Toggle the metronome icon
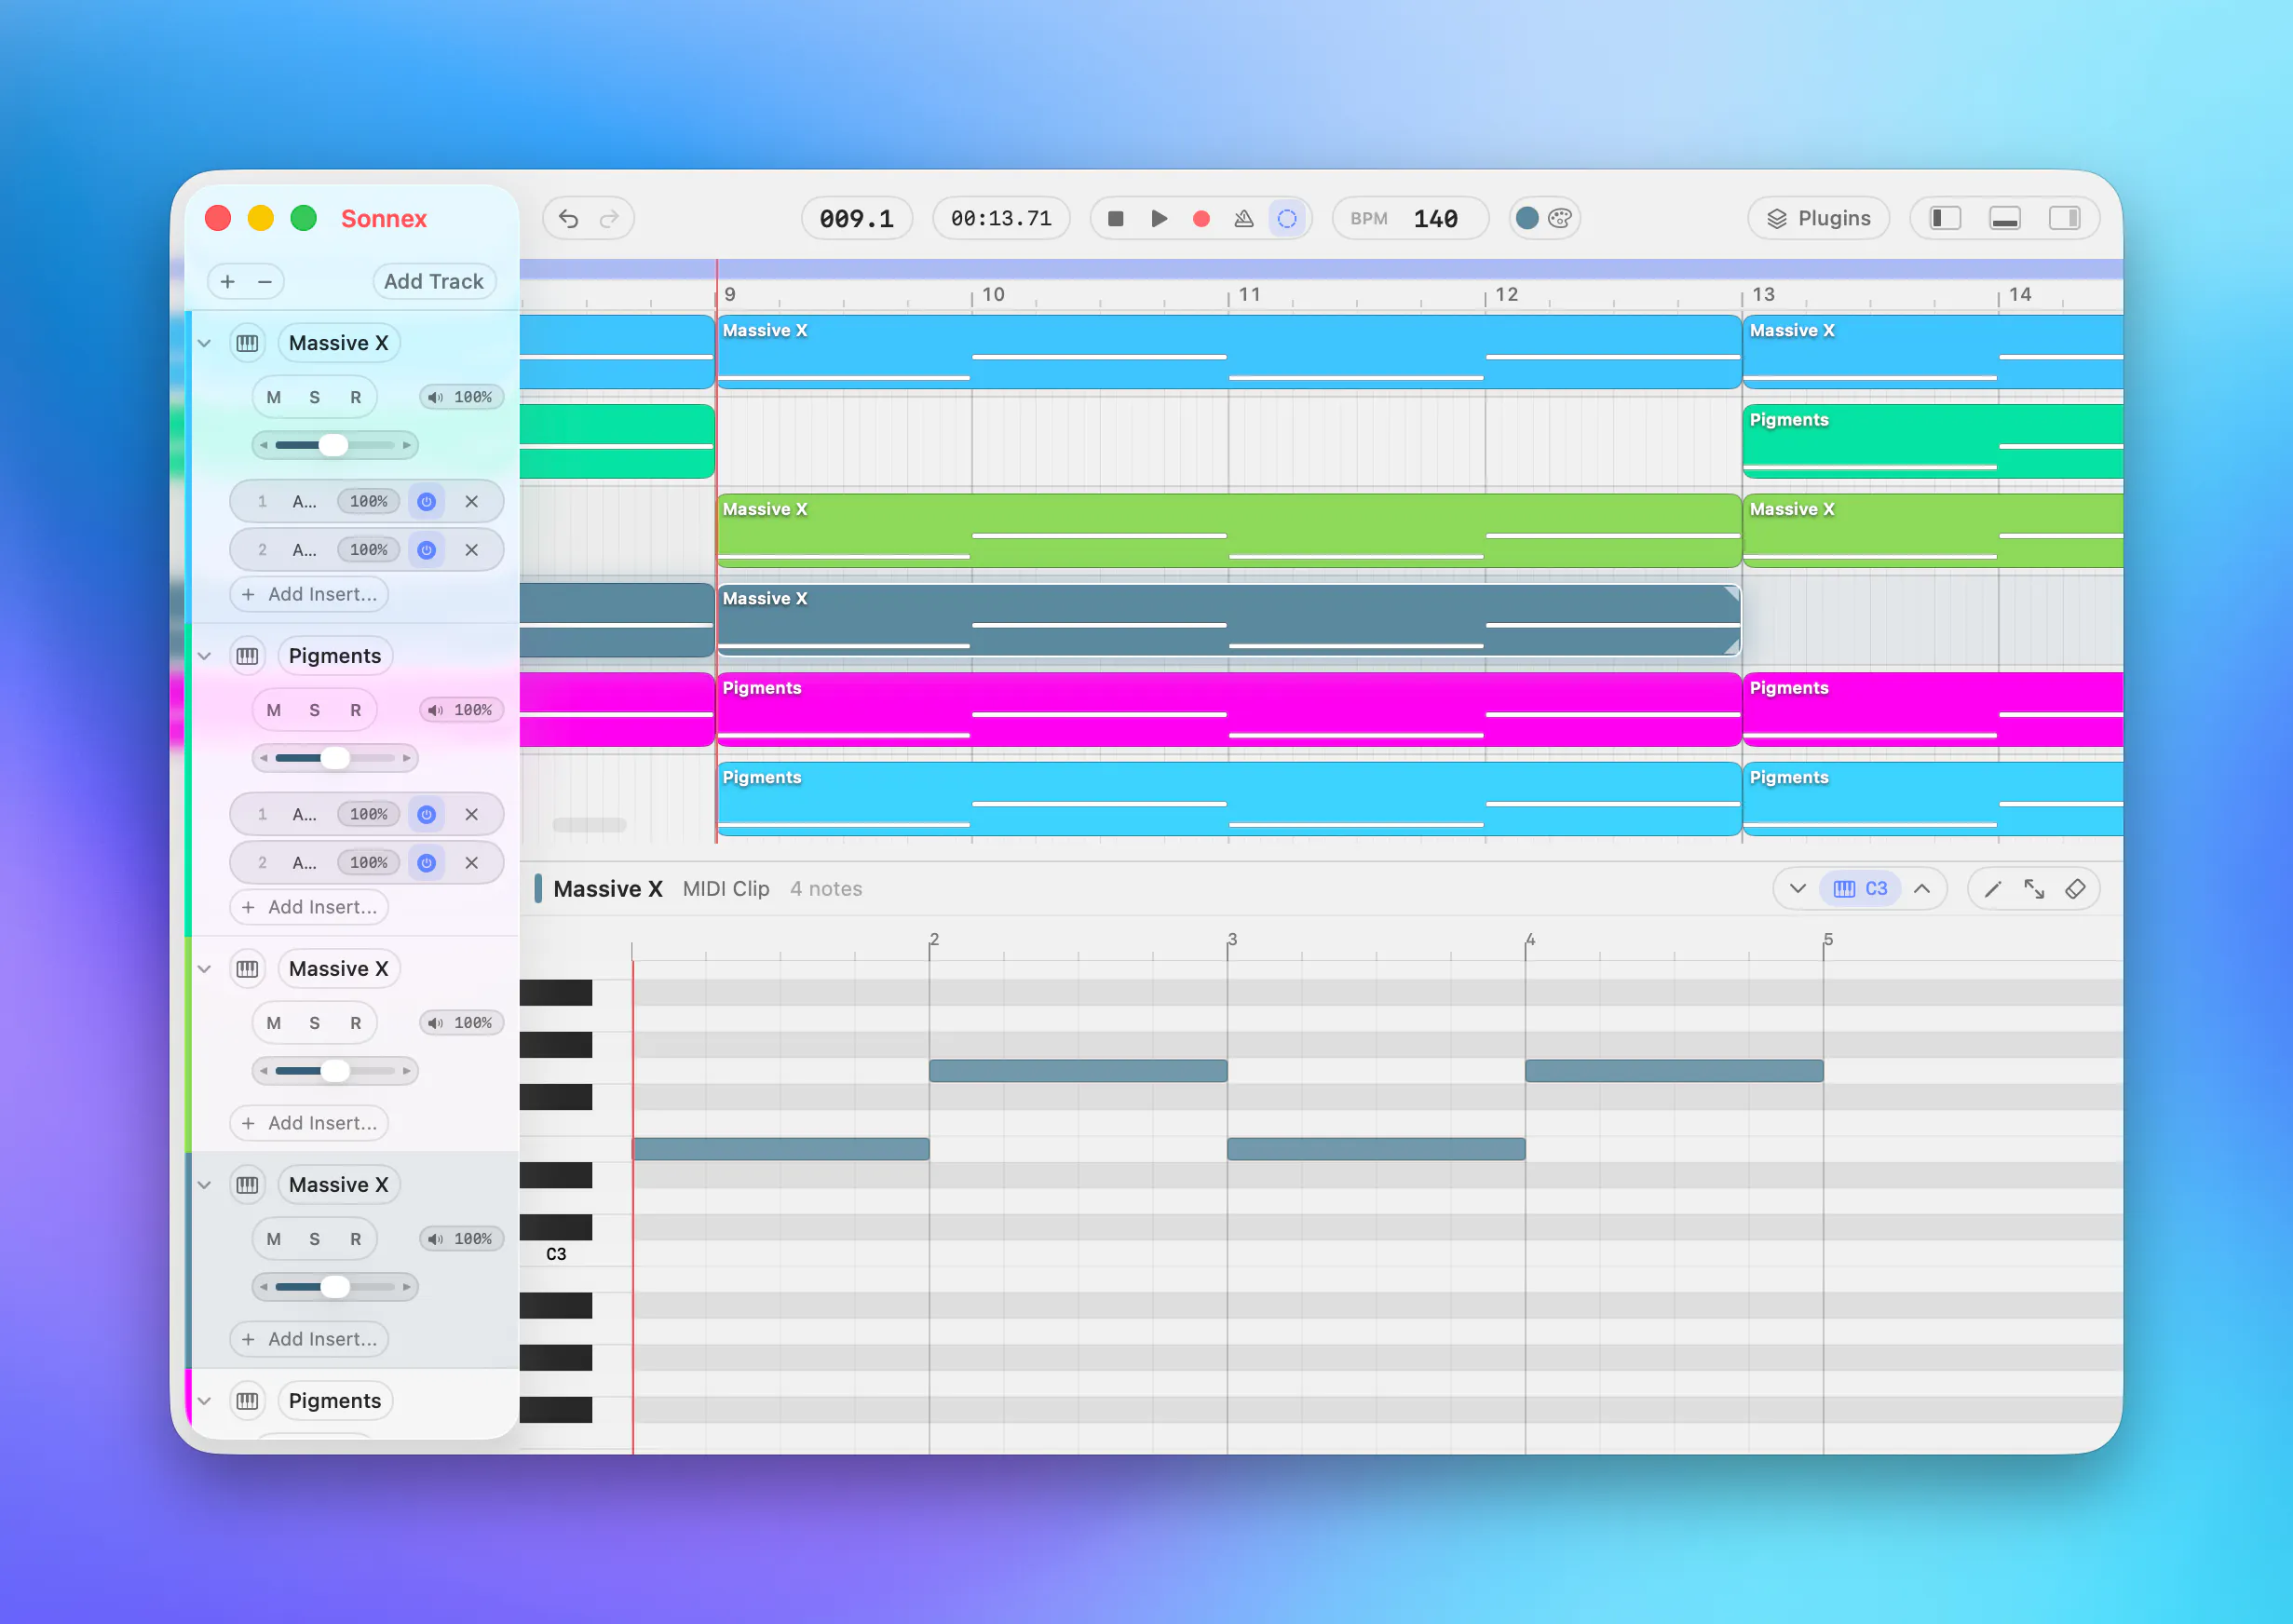2293x1624 pixels. 1244,219
